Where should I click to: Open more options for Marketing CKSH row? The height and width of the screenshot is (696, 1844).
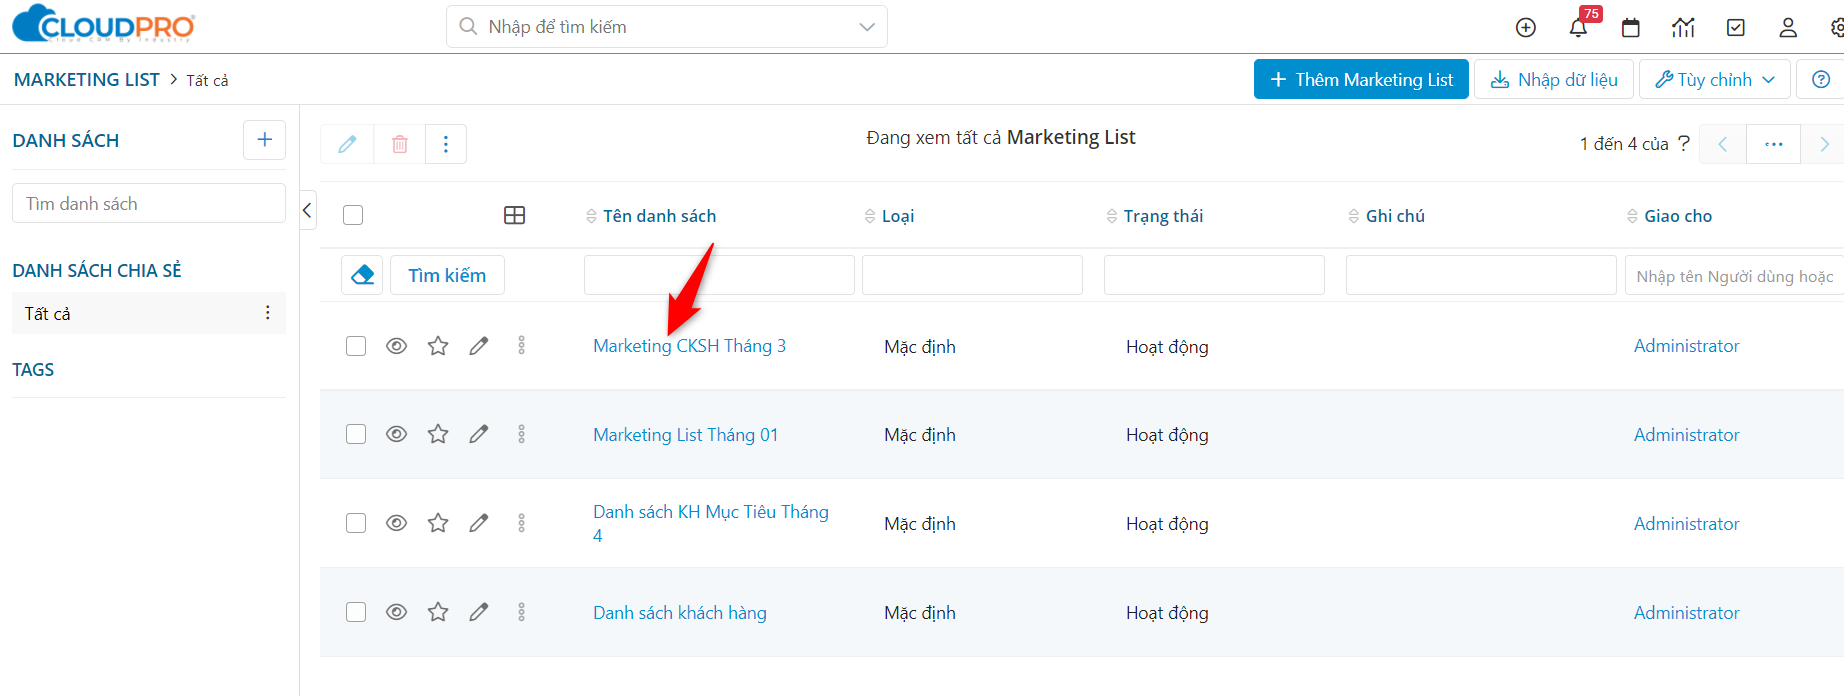tap(521, 346)
